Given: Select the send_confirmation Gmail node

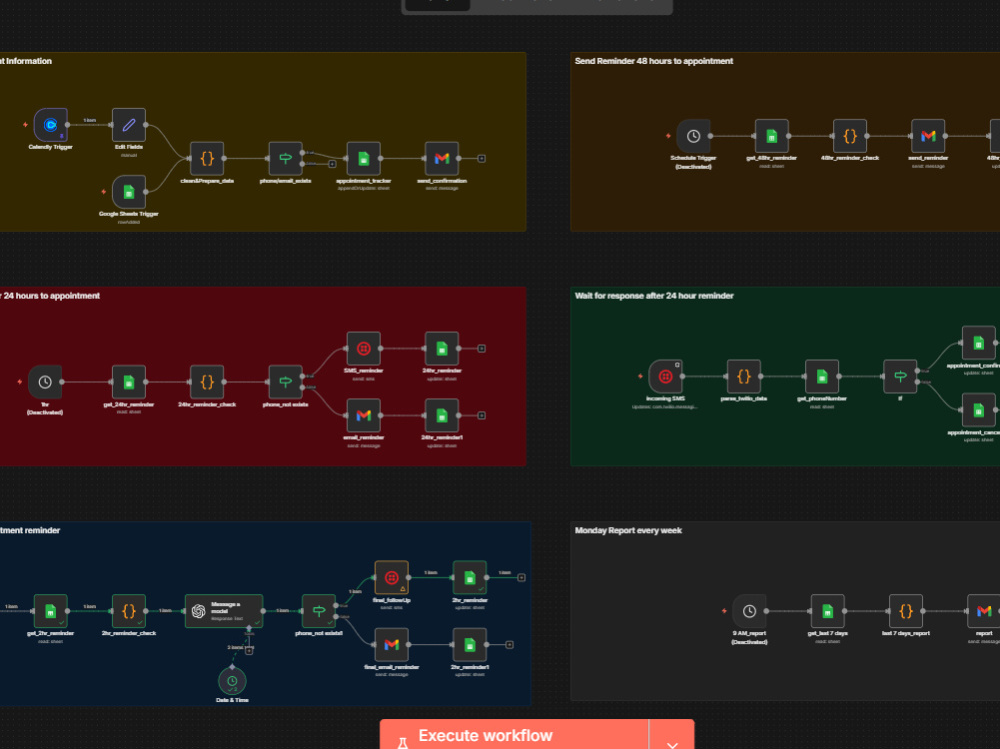Looking at the screenshot, I should pos(442,158).
